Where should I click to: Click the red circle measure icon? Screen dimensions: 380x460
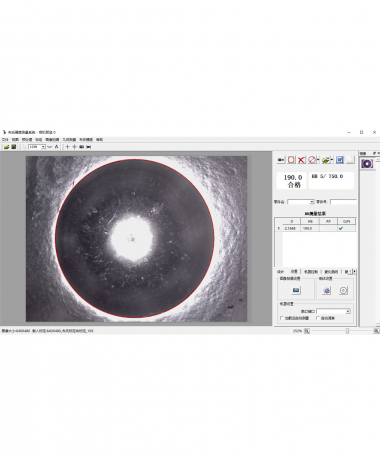[291, 160]
